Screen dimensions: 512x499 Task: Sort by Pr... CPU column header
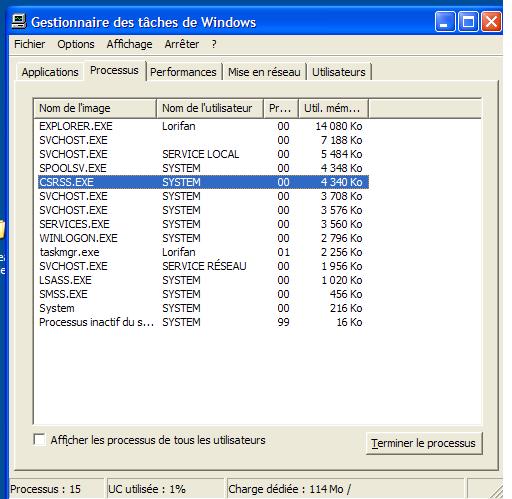[x=281, y=108]
